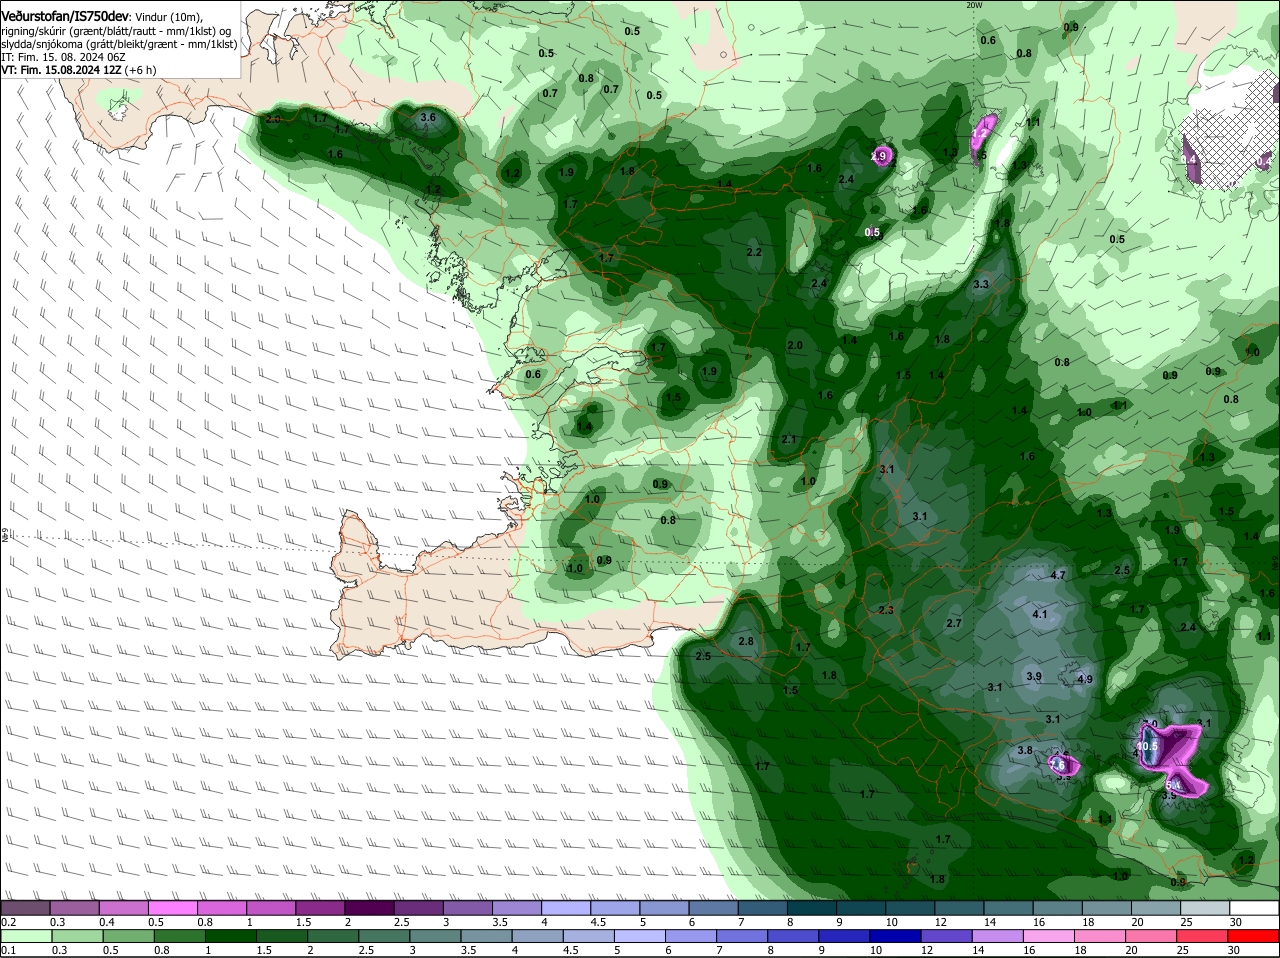
Task: Click the 2.1 precipitation value on the map
Action: tap(789, 439)
